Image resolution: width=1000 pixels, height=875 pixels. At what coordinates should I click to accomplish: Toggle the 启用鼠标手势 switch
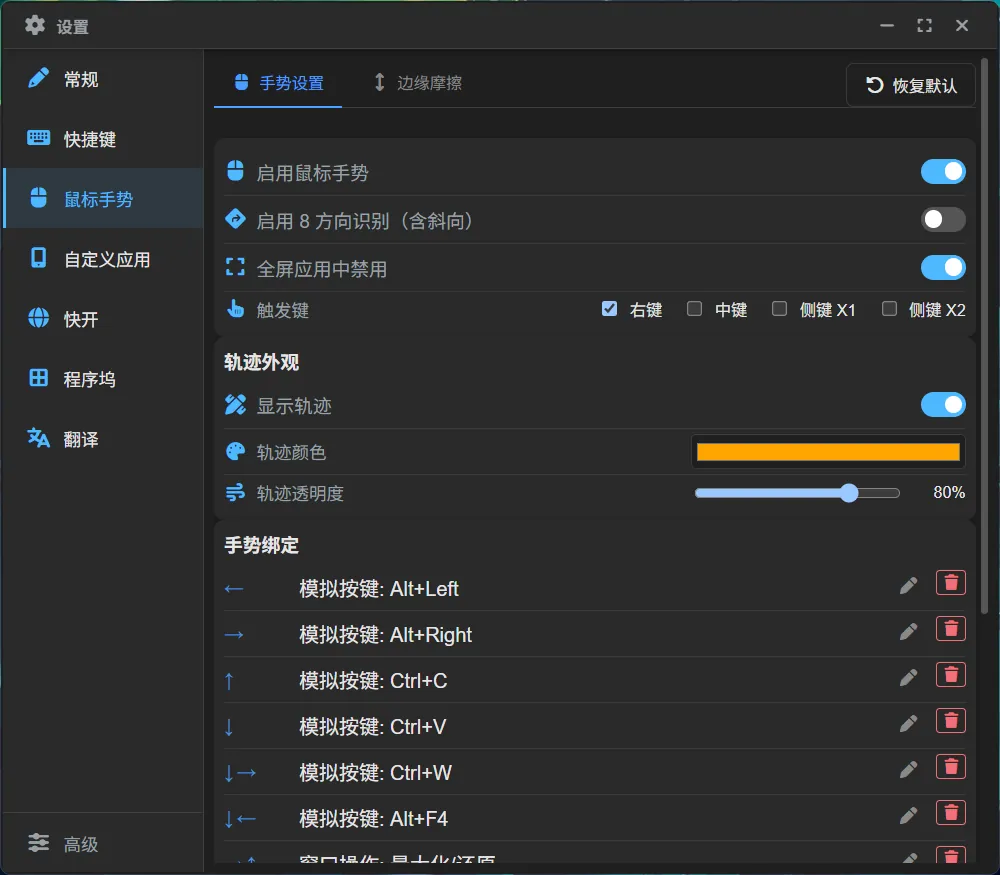click(x=943, y=172)
